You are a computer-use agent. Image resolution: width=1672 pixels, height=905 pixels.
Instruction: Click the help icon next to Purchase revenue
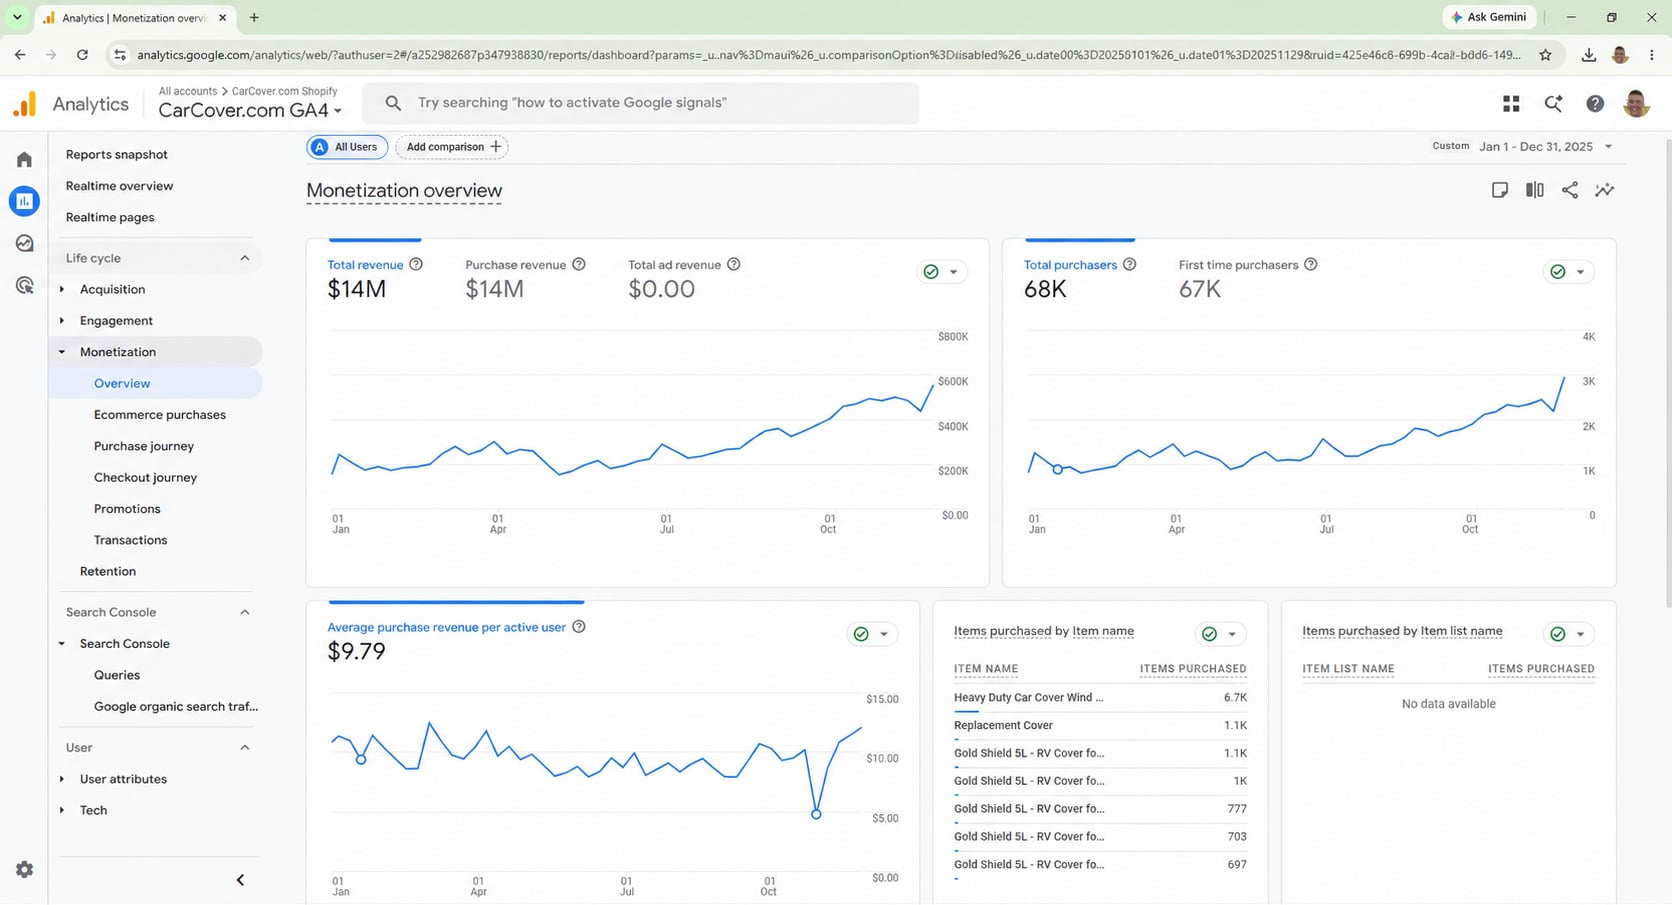coord(578,265)
